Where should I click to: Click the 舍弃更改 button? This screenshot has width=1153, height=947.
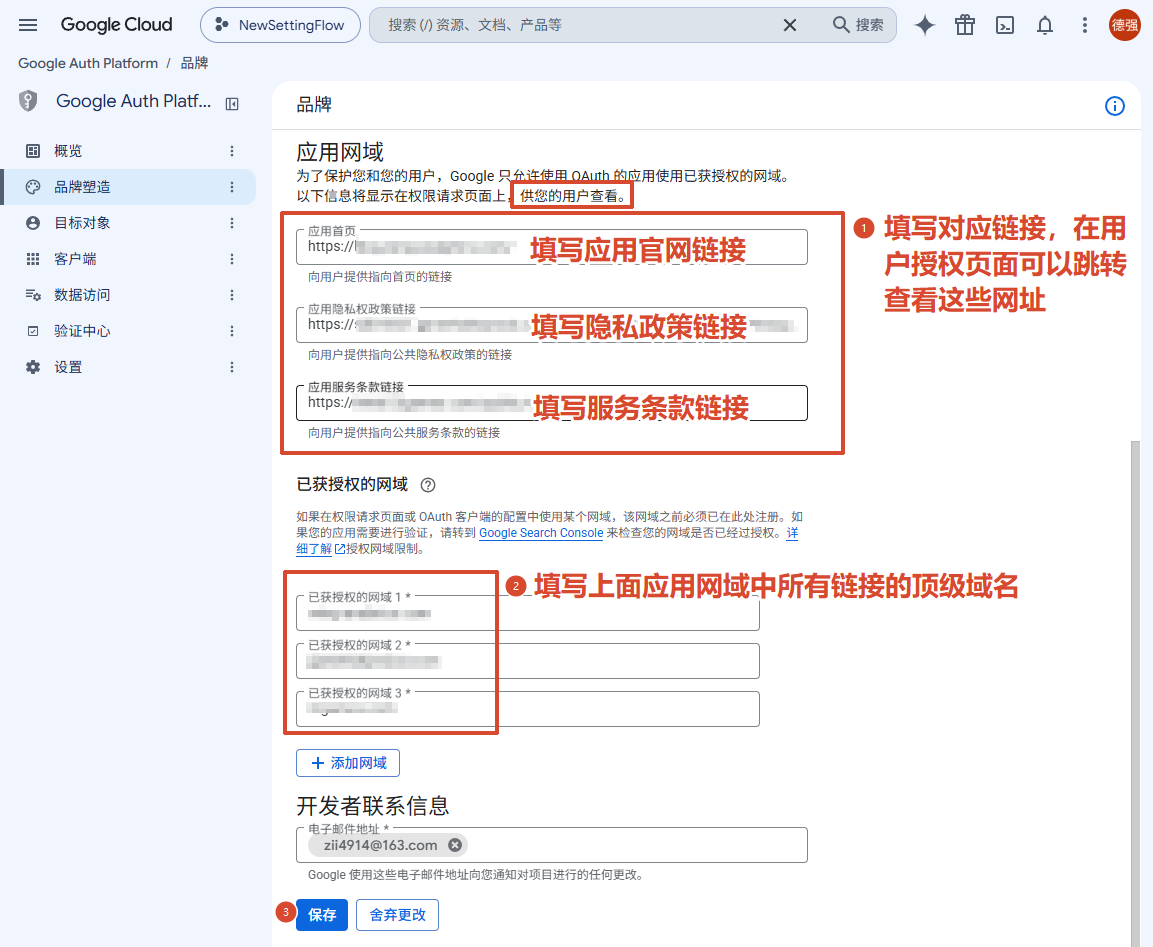(397, 915)
